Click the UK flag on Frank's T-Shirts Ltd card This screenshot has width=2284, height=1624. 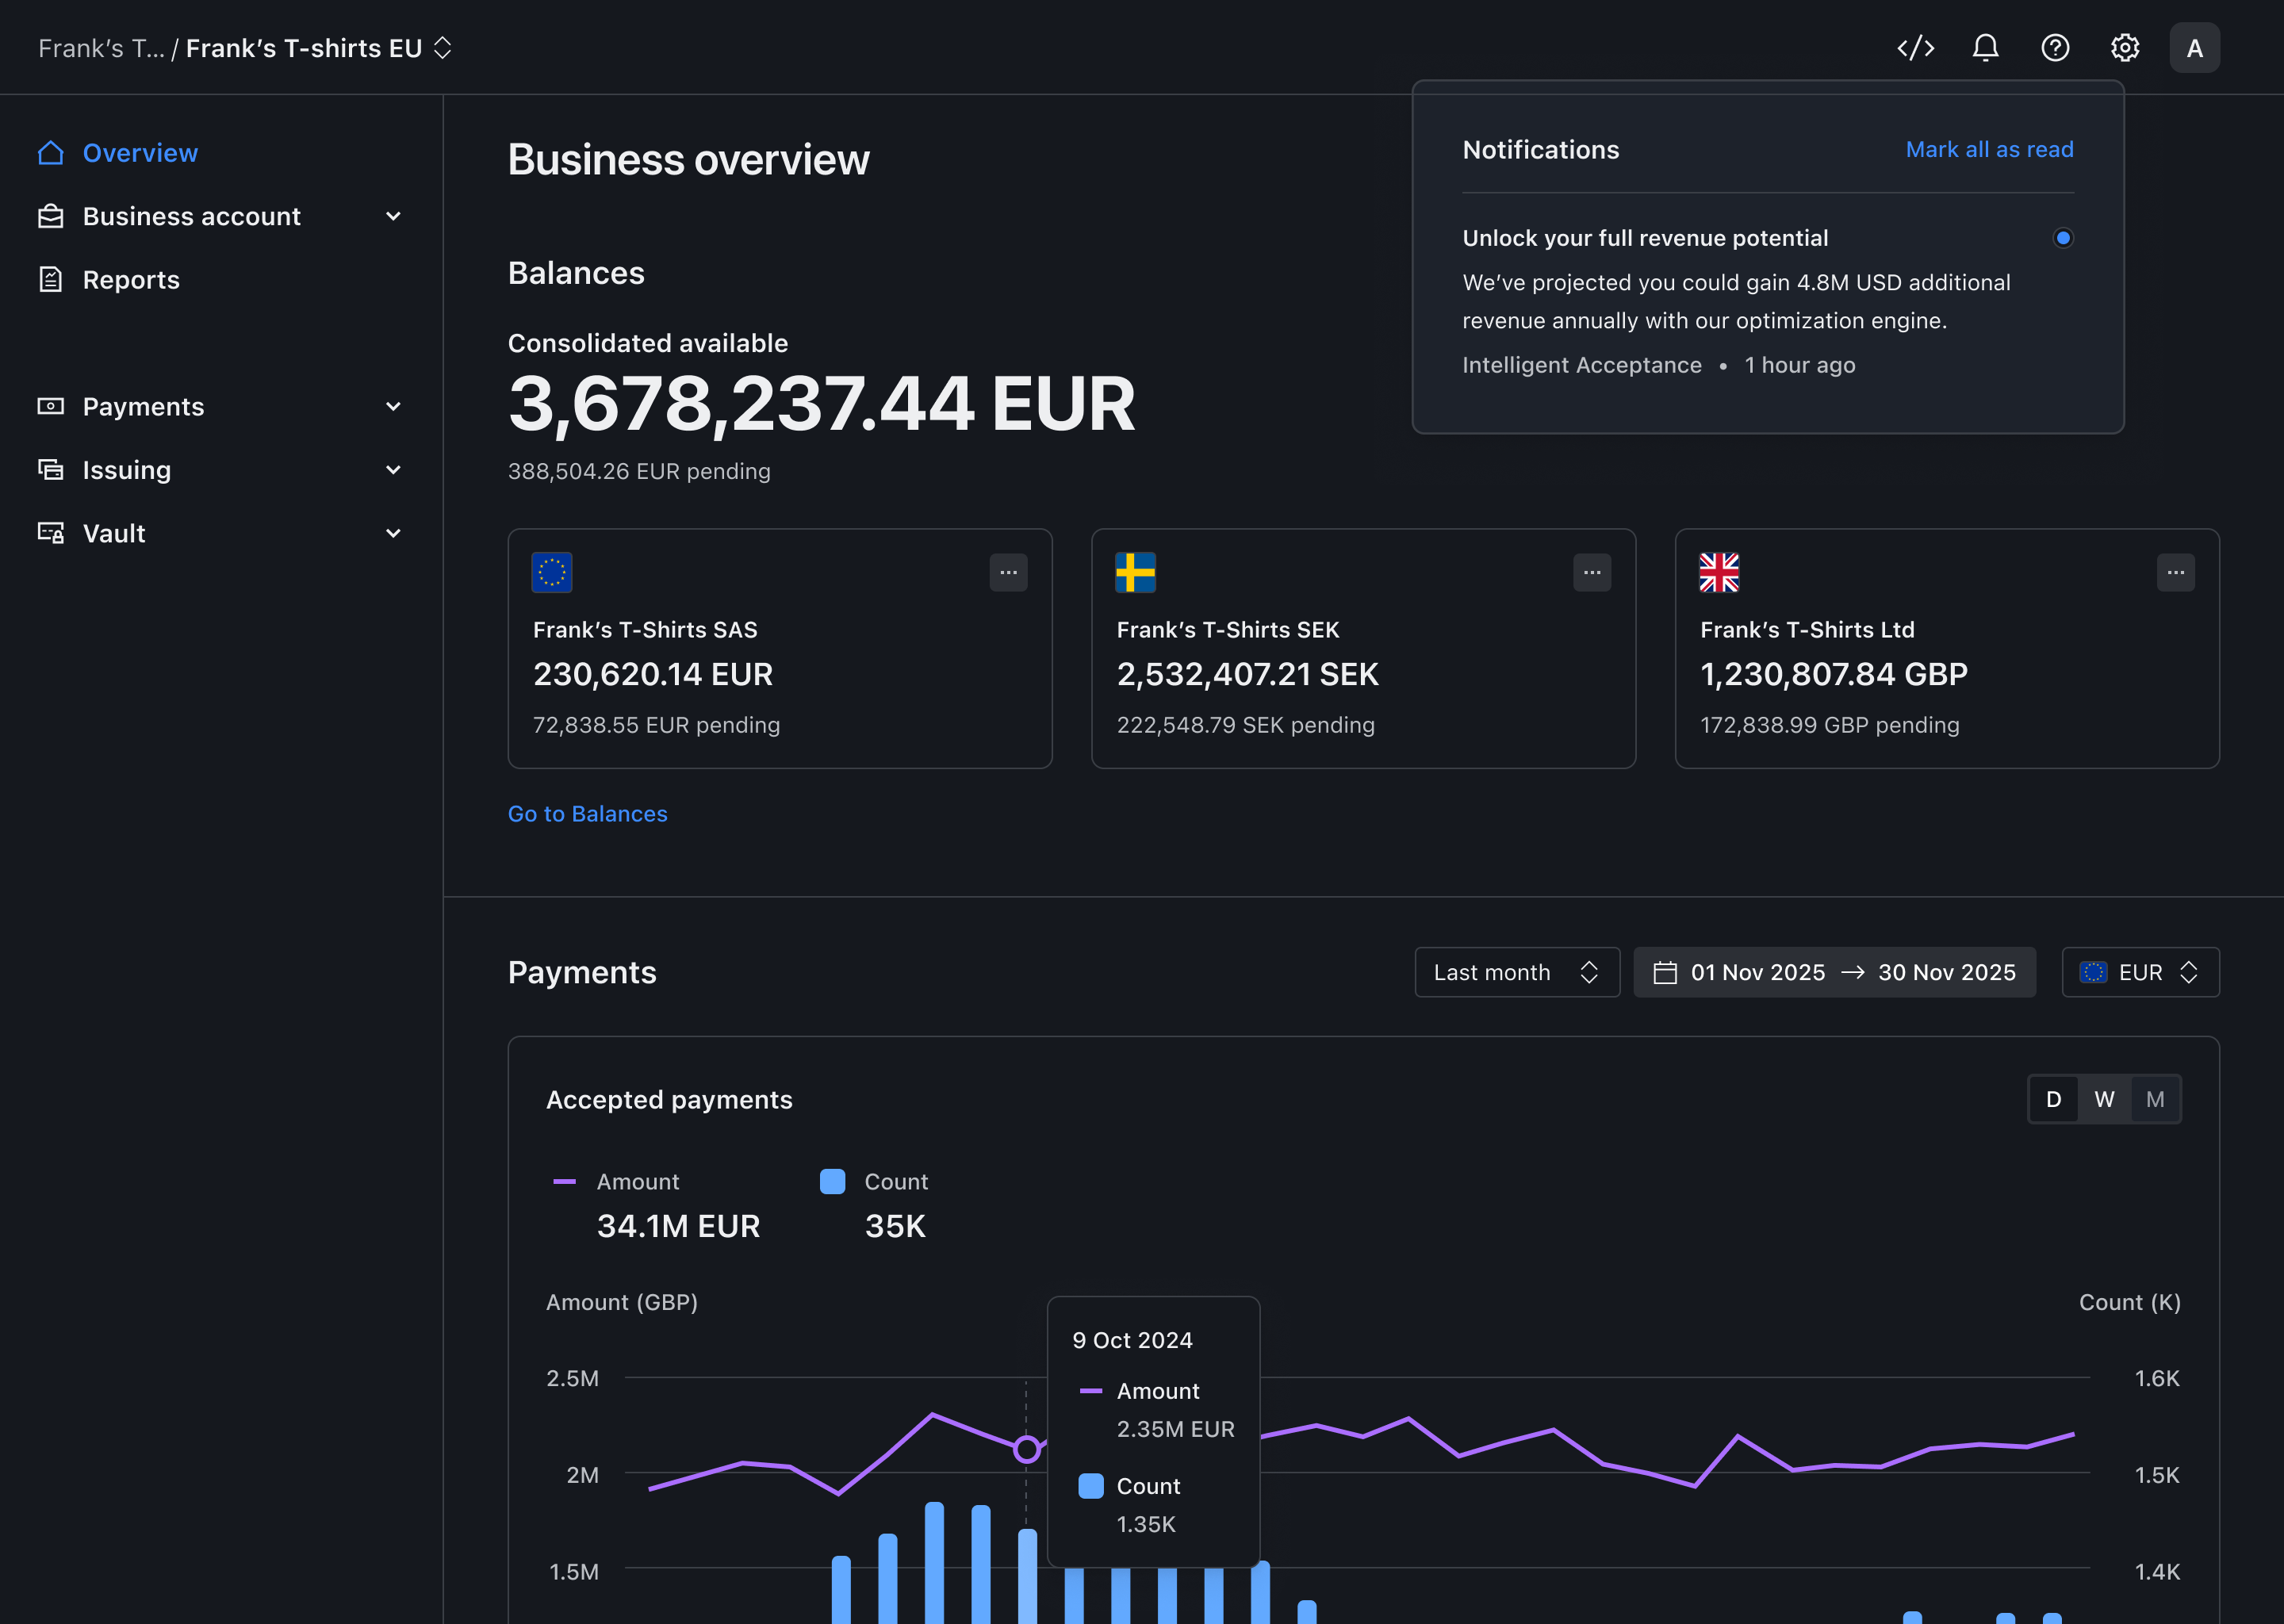tap(1719, 573)
